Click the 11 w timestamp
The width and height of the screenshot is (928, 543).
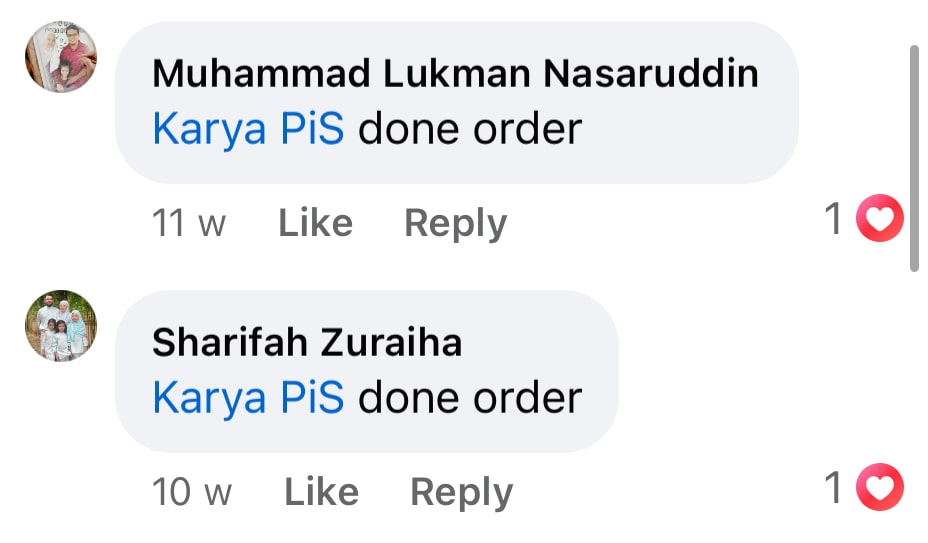coord(189,223)
